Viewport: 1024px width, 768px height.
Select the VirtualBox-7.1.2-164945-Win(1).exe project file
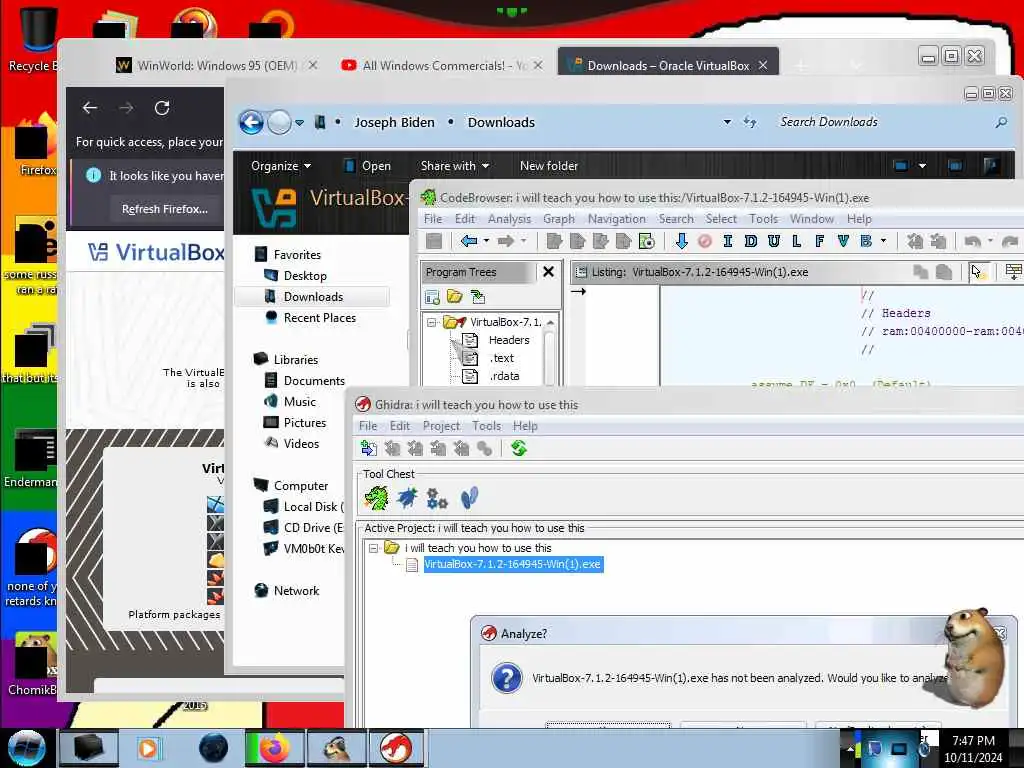(513, 564)
